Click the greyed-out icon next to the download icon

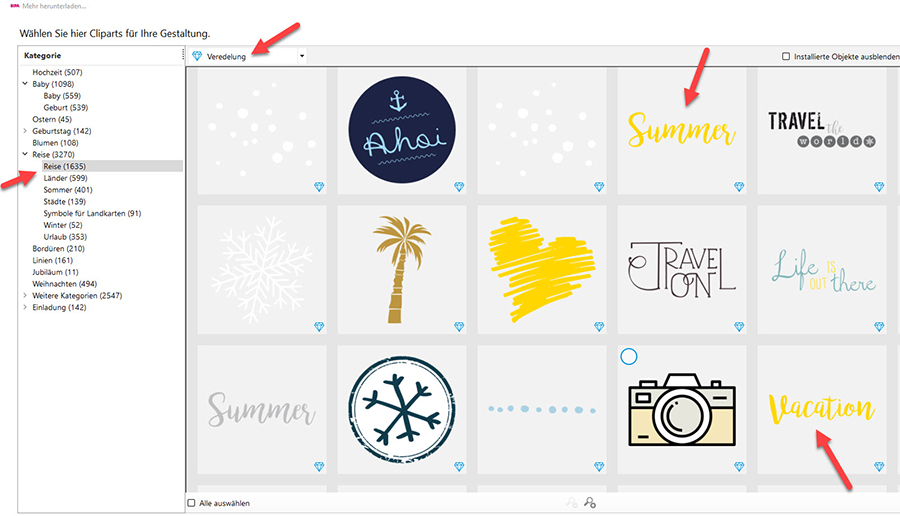(x=572, y=503)
